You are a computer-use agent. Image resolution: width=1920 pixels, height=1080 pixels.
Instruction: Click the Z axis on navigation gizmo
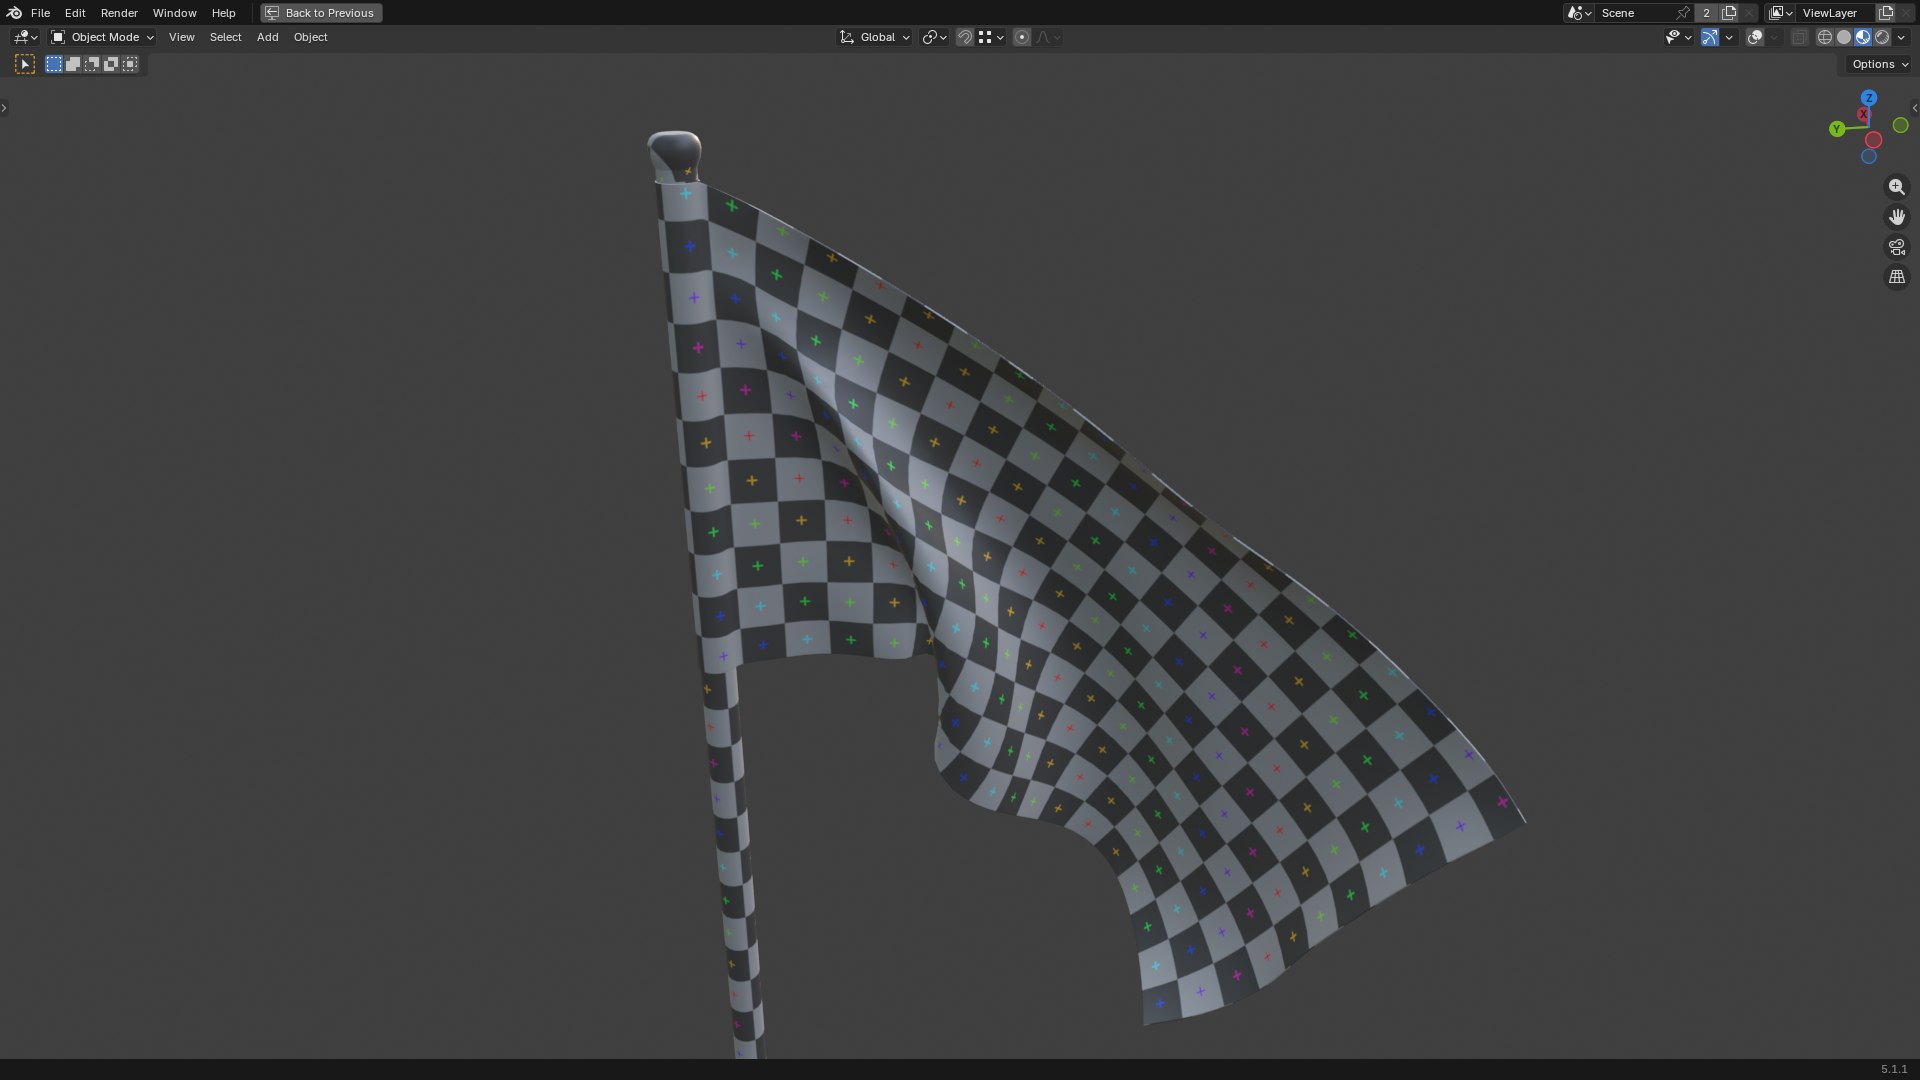(x=1869, y=98)
